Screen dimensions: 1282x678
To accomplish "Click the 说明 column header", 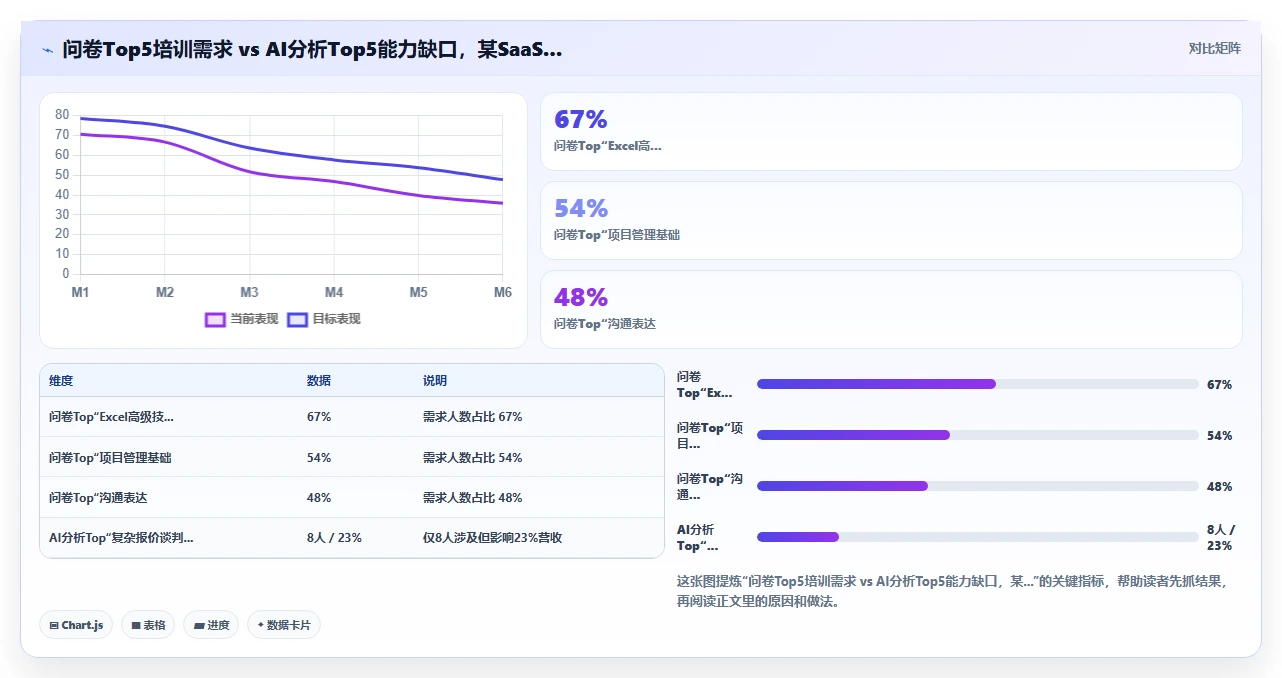I will tap(435, 381).
